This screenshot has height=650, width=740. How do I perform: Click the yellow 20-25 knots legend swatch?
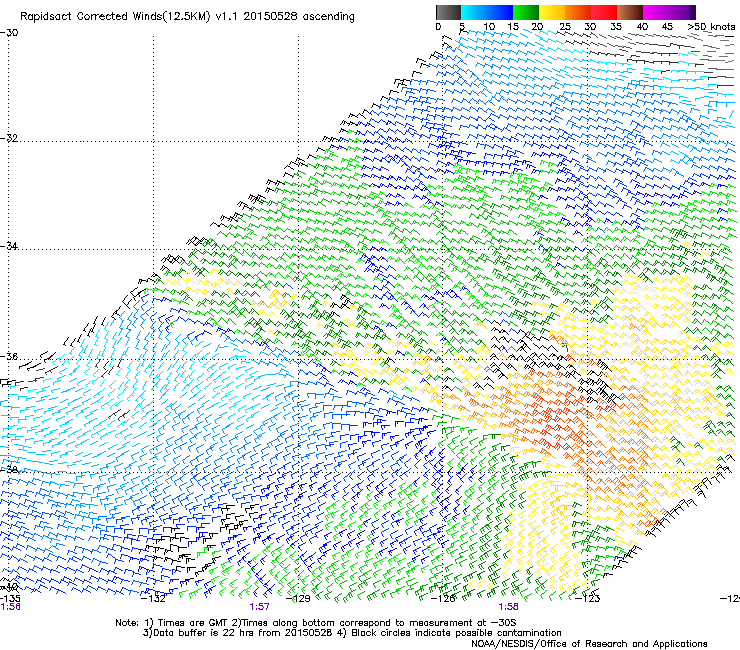pyautogui.click(x=552, y=12)
